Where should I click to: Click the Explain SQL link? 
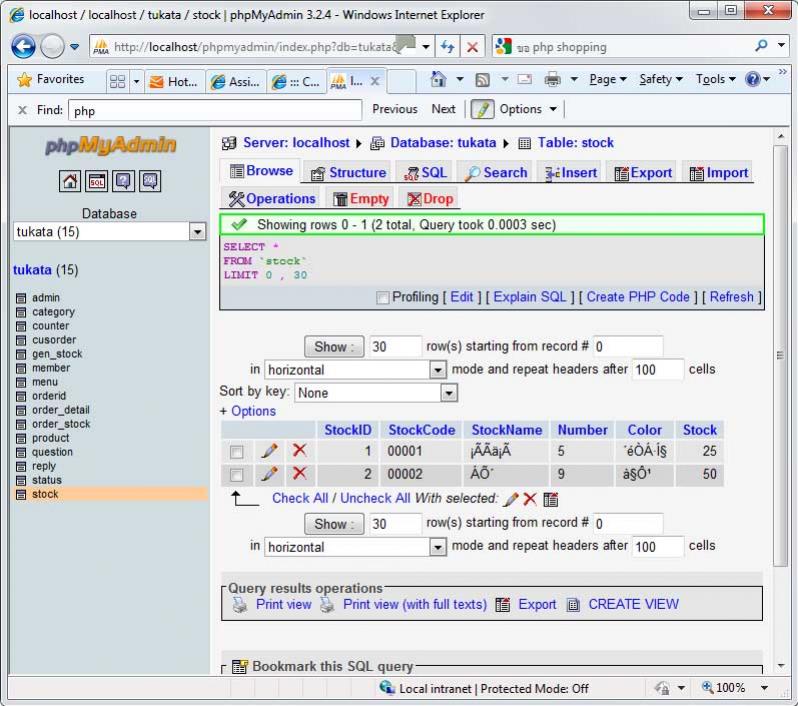click(x=529, y=297)
